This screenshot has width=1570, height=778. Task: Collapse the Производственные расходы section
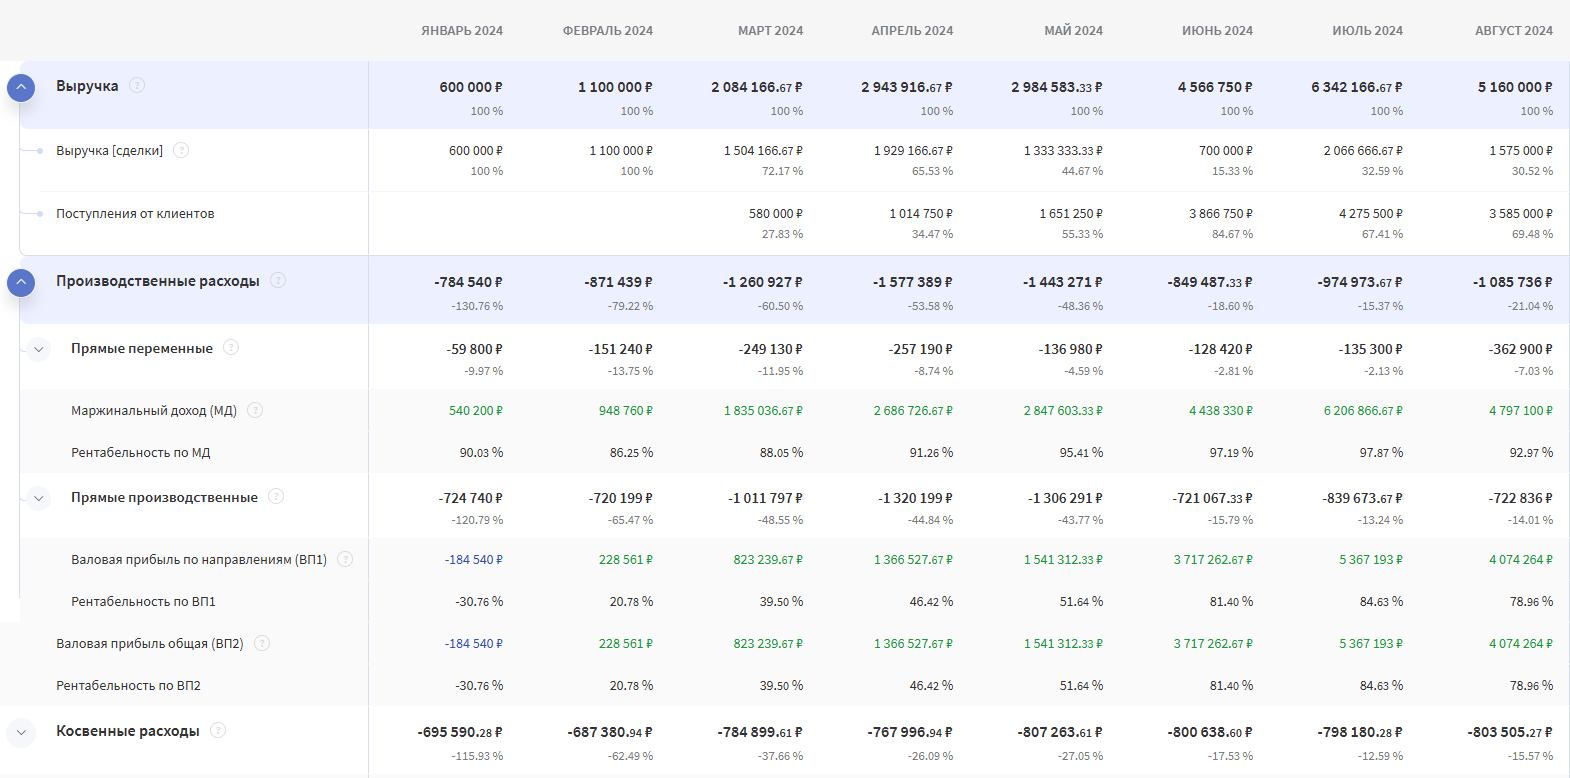coord(21,283)
